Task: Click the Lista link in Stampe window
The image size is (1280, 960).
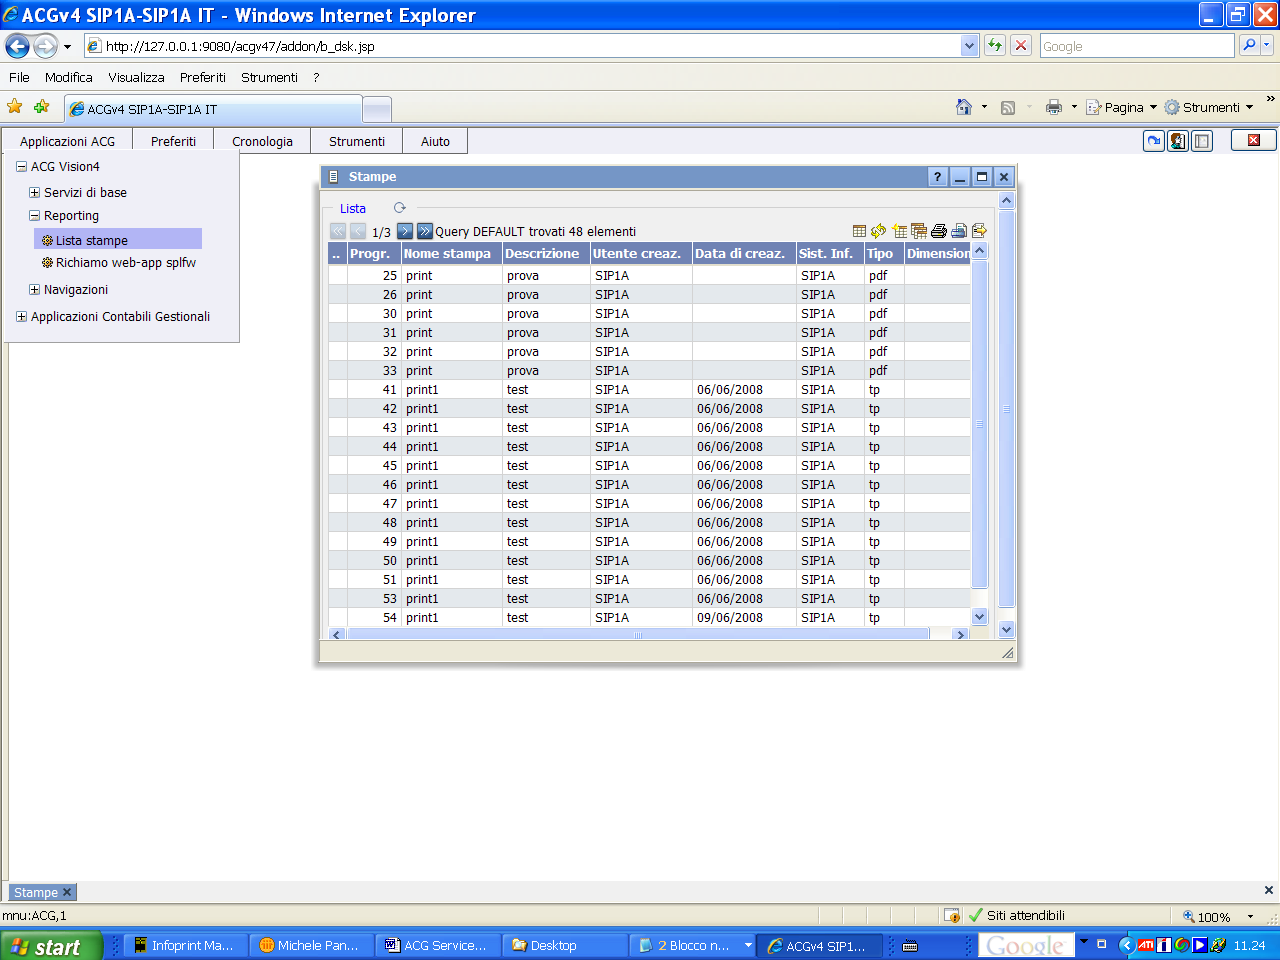Action: pos(353,208)
